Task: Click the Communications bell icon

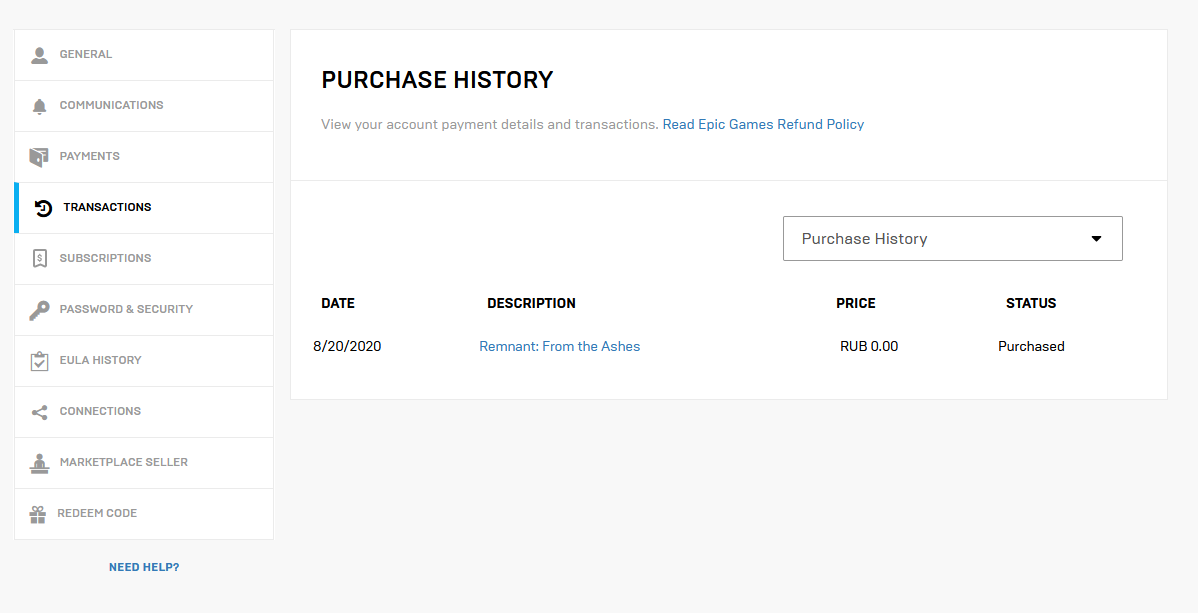Action: click(x=40, y=106)
